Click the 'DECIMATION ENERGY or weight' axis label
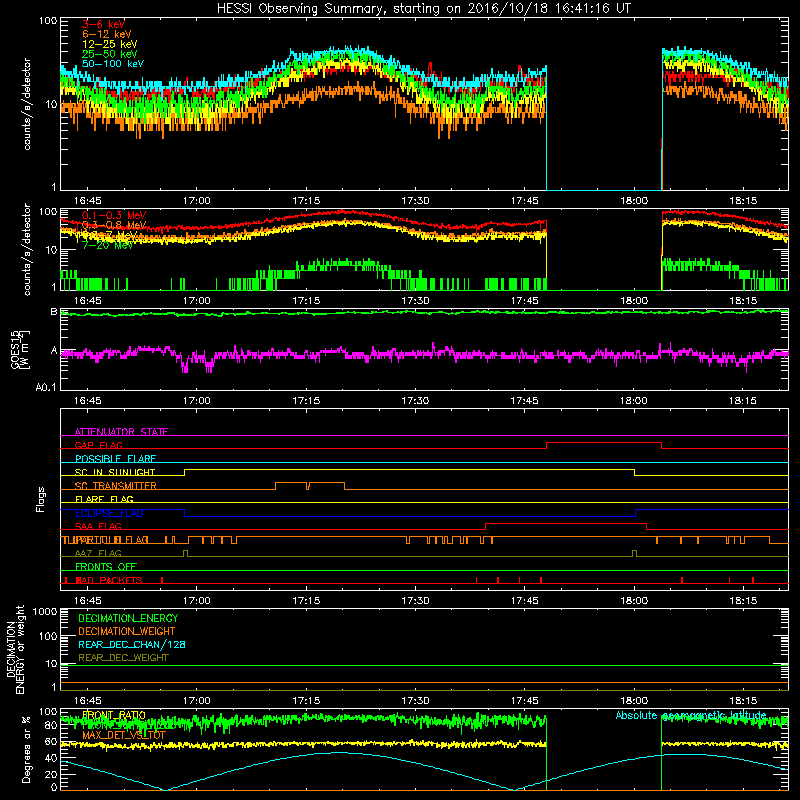Screen dimensions: 800x800 coord(15,649)
